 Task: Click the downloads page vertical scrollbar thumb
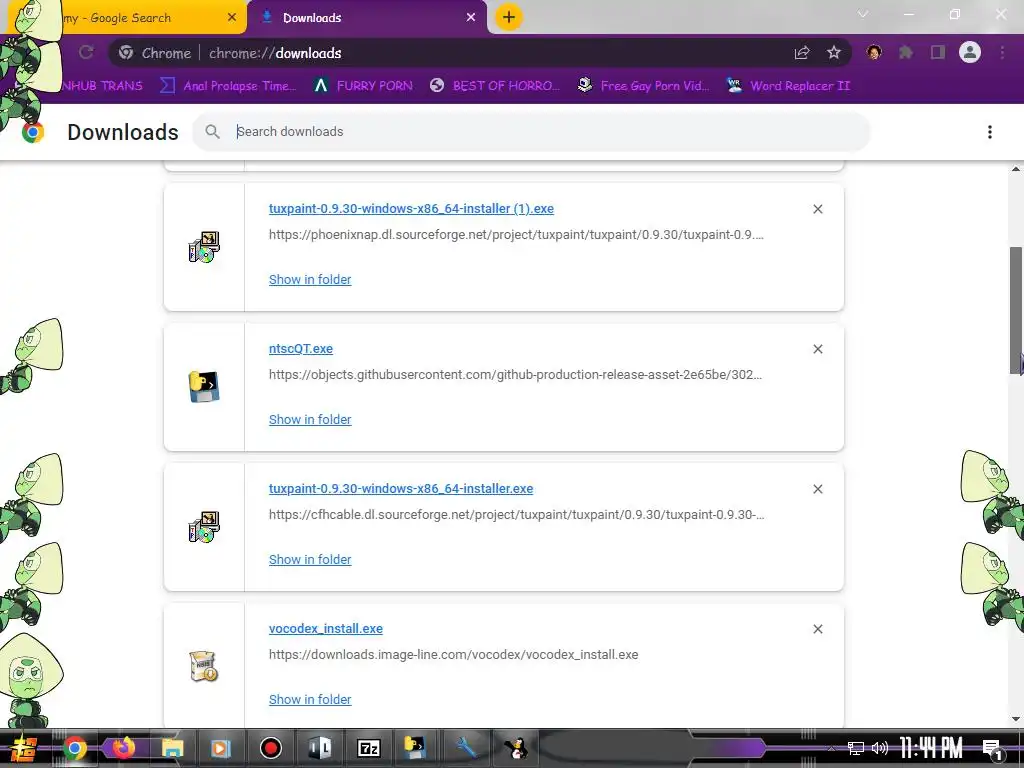click(x=1016, y=311)
